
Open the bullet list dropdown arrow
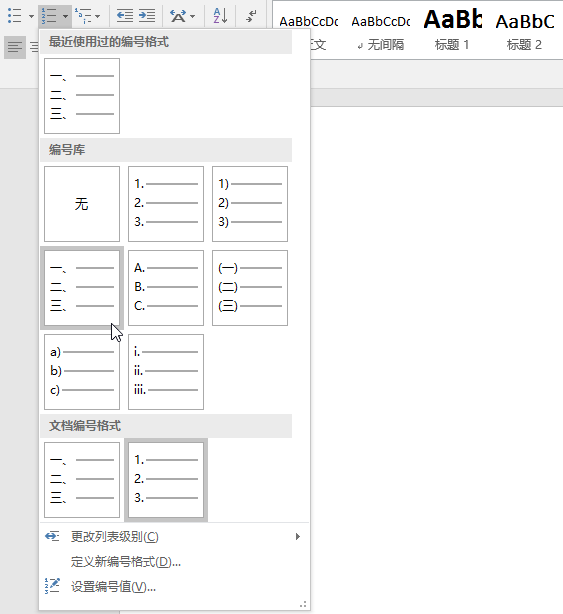tap(31, 16)
